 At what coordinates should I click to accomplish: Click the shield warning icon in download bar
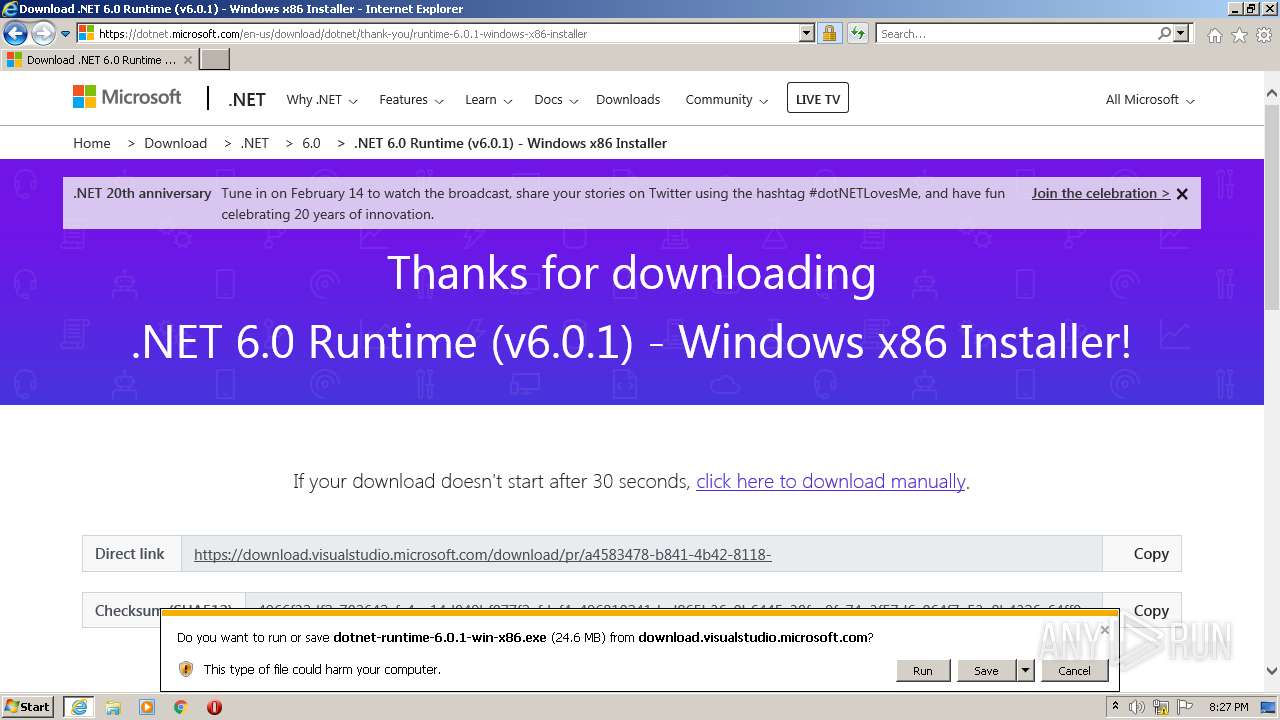click(185, 669)
